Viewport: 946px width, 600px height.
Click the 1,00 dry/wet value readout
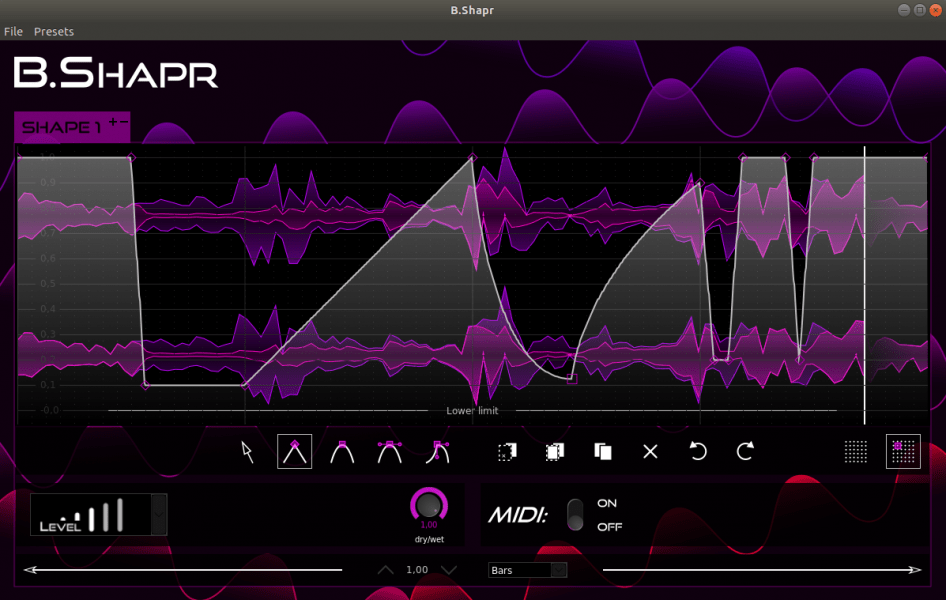pyautogui.click(x=429, y=525)
